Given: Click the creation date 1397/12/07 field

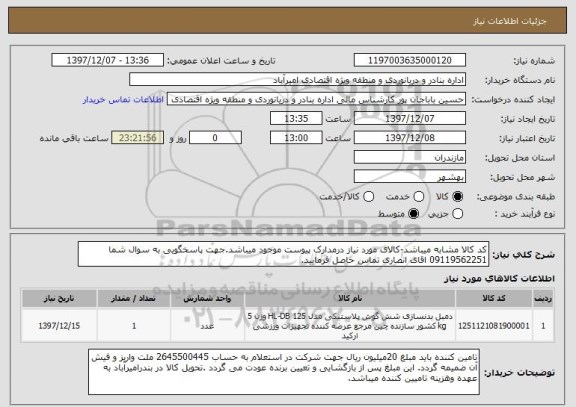Looking at the screenshot, I should click(410, 119).
